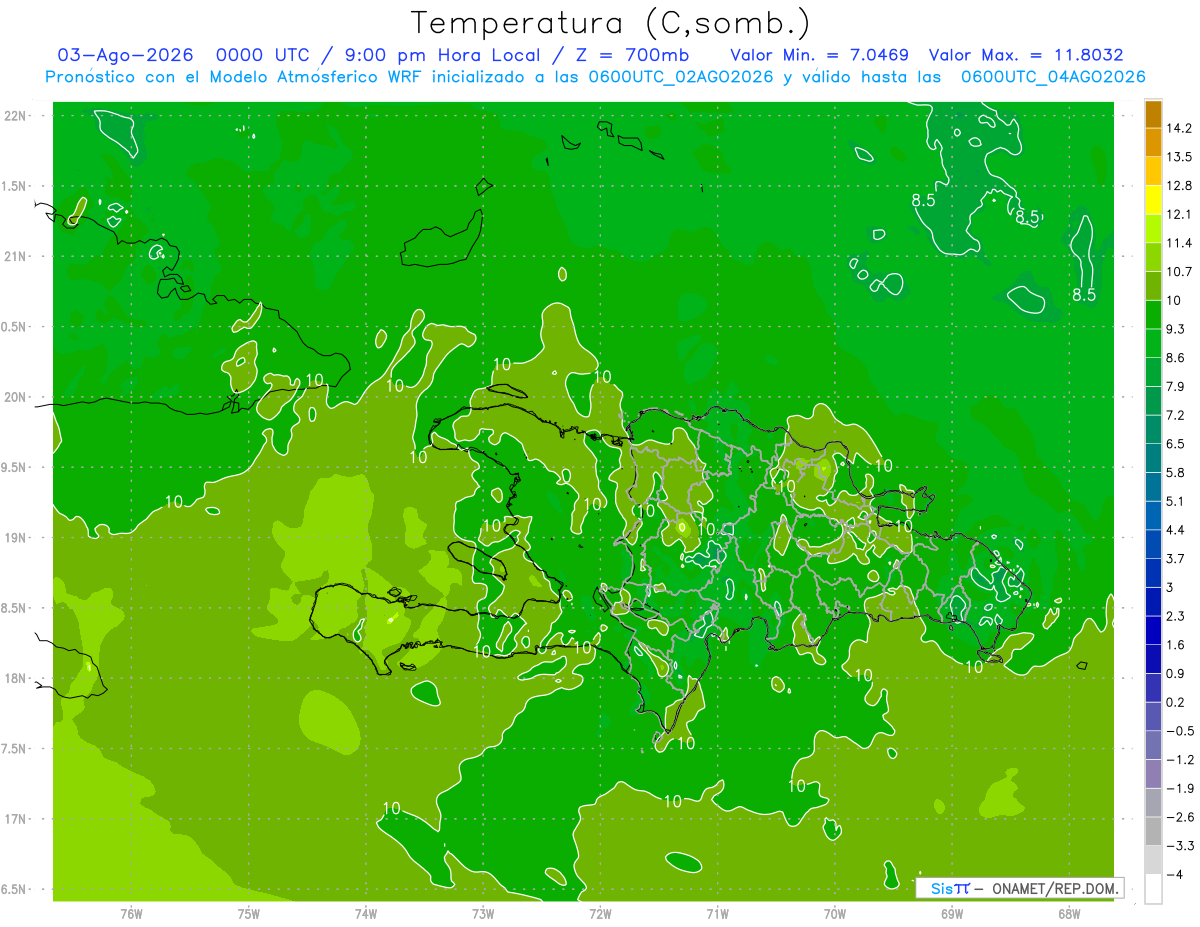Click the '-3.3' legend value

[1180, 846]
